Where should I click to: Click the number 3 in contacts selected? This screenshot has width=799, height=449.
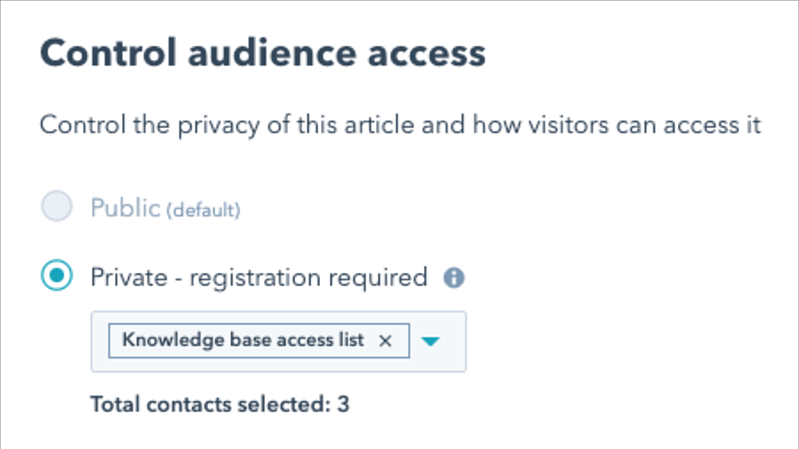coord(343,405)
